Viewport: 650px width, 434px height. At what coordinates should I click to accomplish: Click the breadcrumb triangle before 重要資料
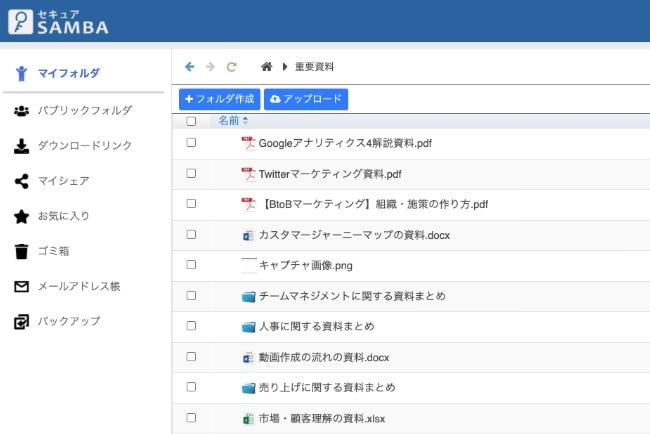(x=285, y=66)
